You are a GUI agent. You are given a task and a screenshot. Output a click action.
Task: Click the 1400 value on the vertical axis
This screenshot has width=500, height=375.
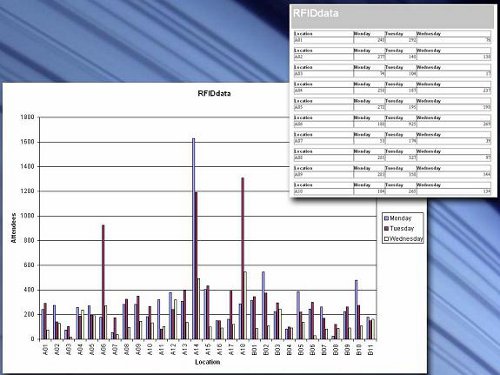[27, 167]
